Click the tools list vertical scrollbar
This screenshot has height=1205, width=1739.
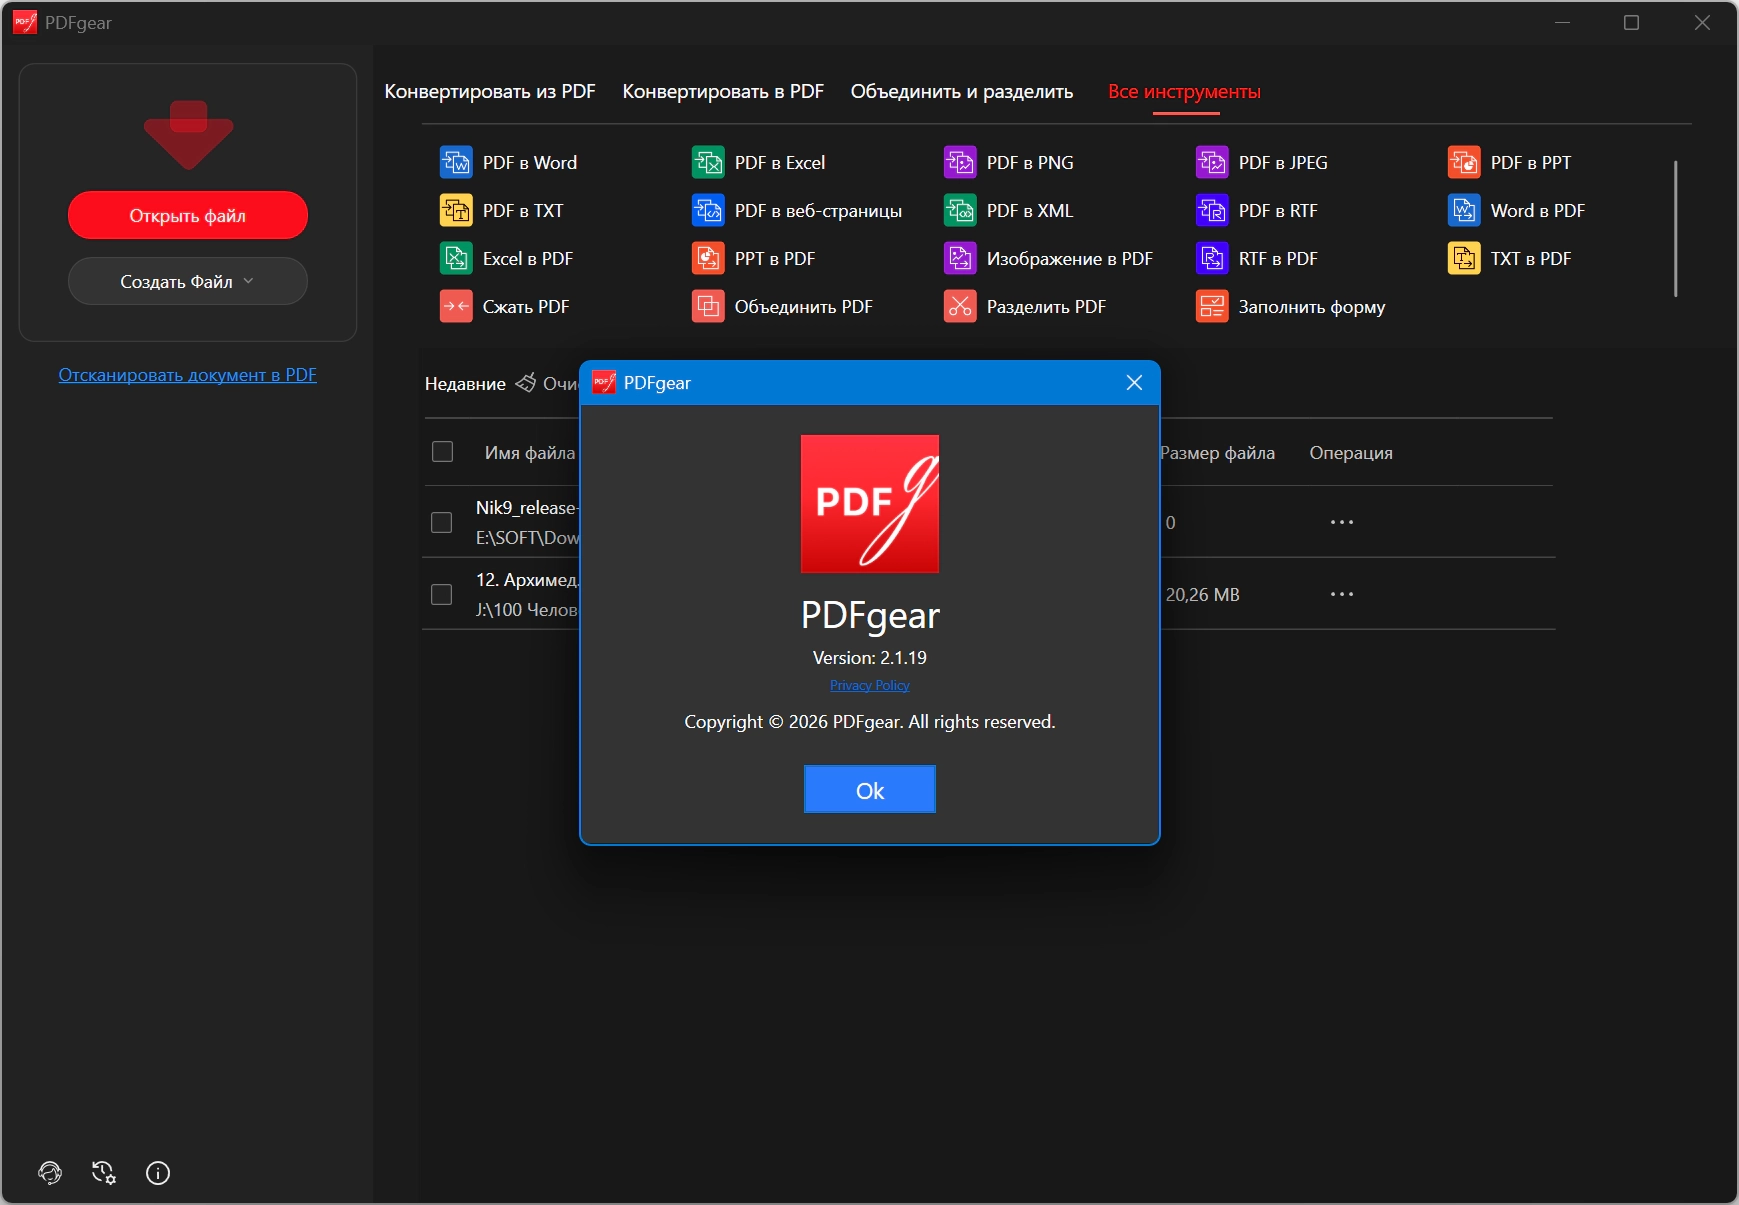pos(1675,228)
